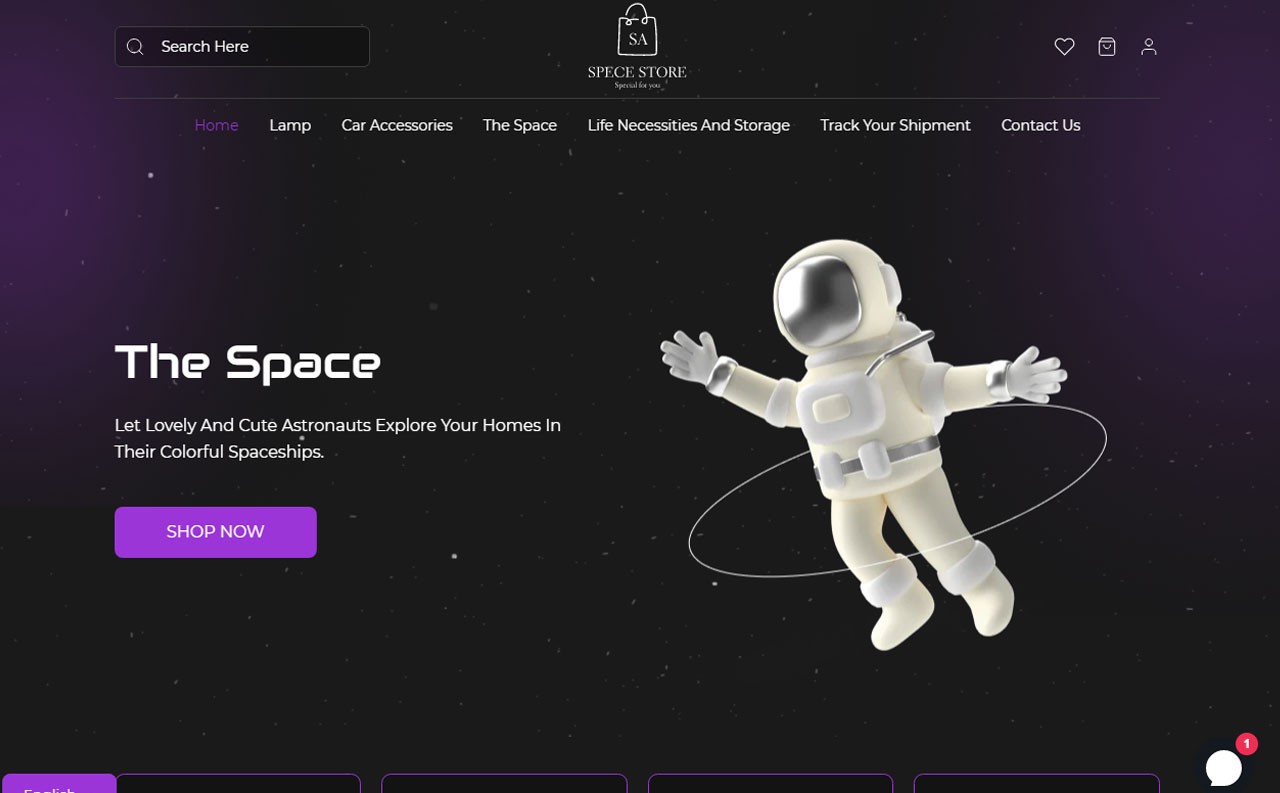Click the Spece Store logo
Image resolution: width=1280 pixels, height=793 pixels.
click(x=637, y=47)
